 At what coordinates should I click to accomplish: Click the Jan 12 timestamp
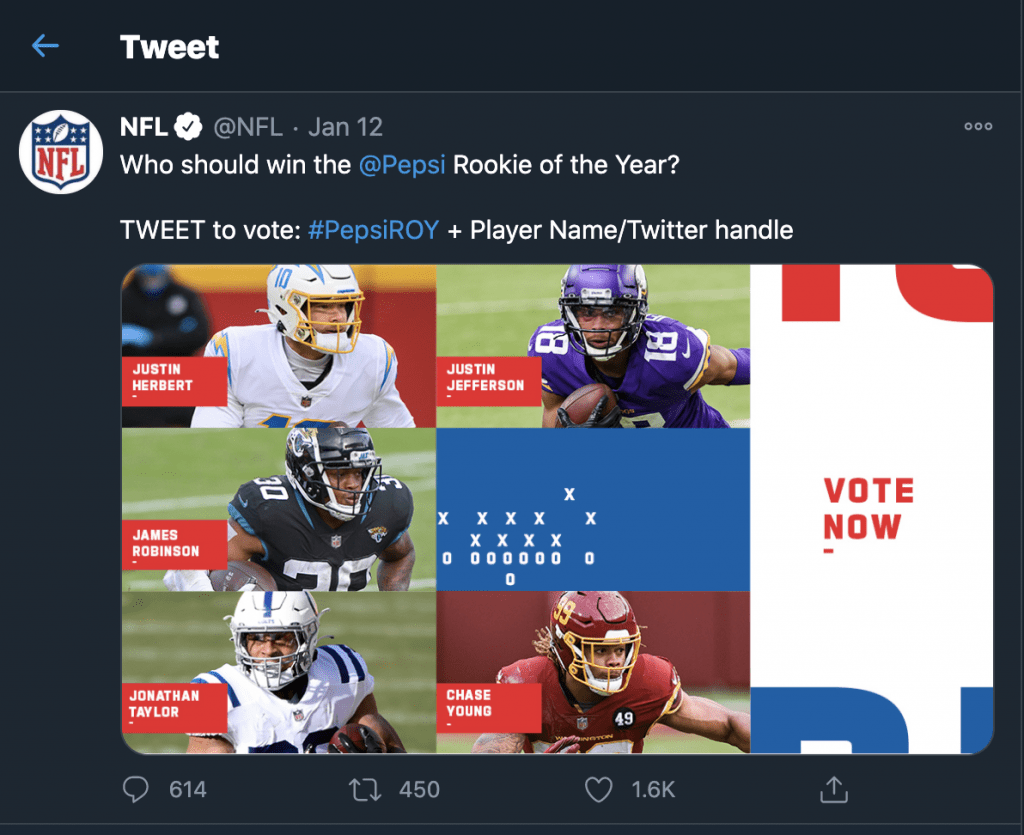pos(344,127)
